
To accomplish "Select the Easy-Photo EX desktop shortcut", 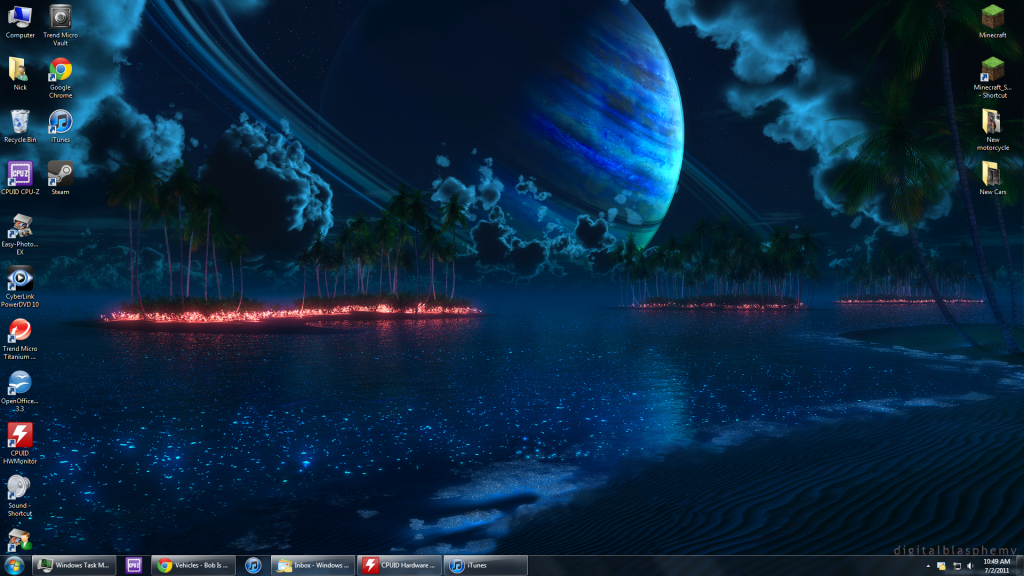I will [x=20, y=234].
